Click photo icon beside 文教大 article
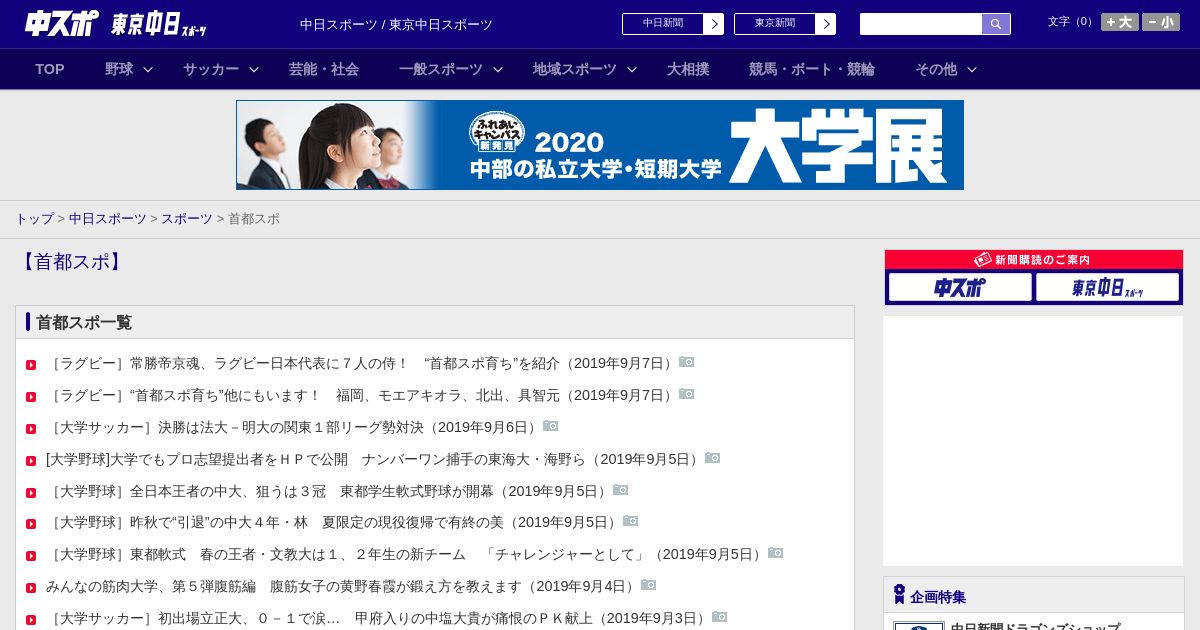Screen dimensions: 1200x630 tap(776, 553)
